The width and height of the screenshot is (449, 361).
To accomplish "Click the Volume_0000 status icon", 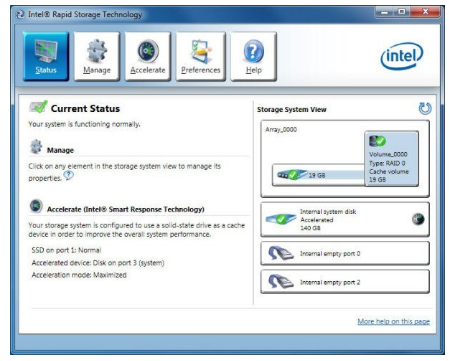I will point(377,141).
